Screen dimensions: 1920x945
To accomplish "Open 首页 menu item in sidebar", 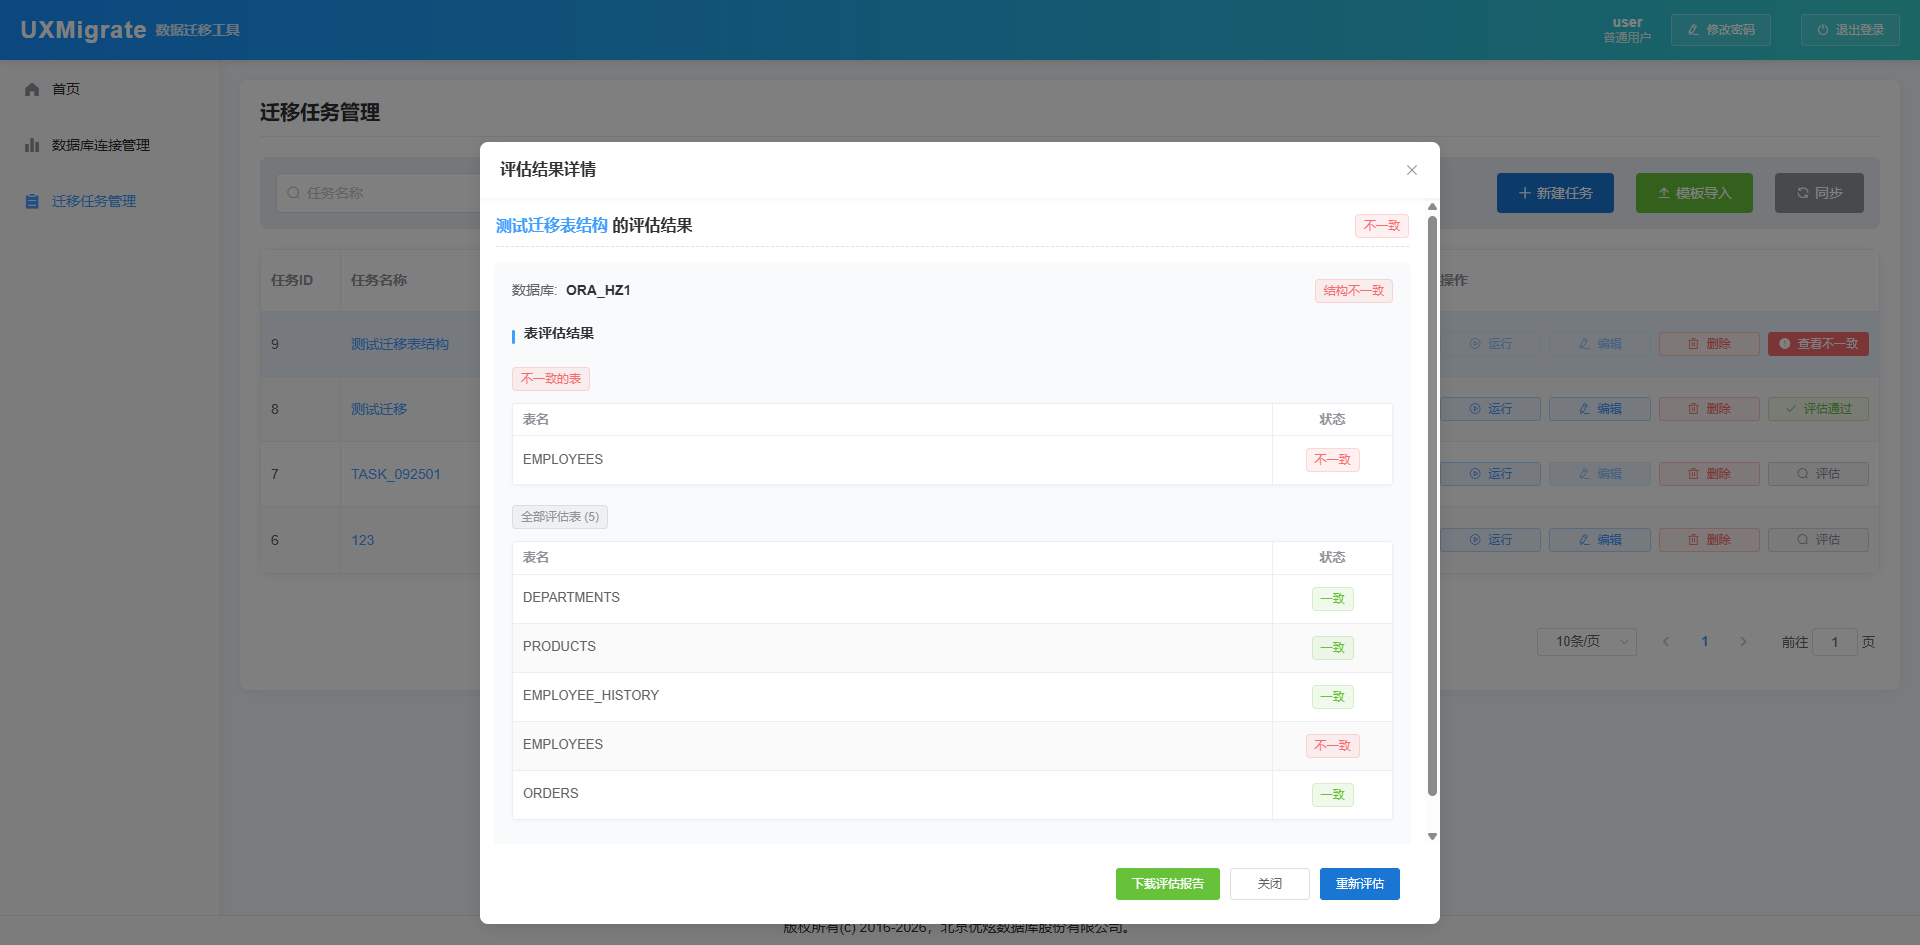I will [66, 89].
